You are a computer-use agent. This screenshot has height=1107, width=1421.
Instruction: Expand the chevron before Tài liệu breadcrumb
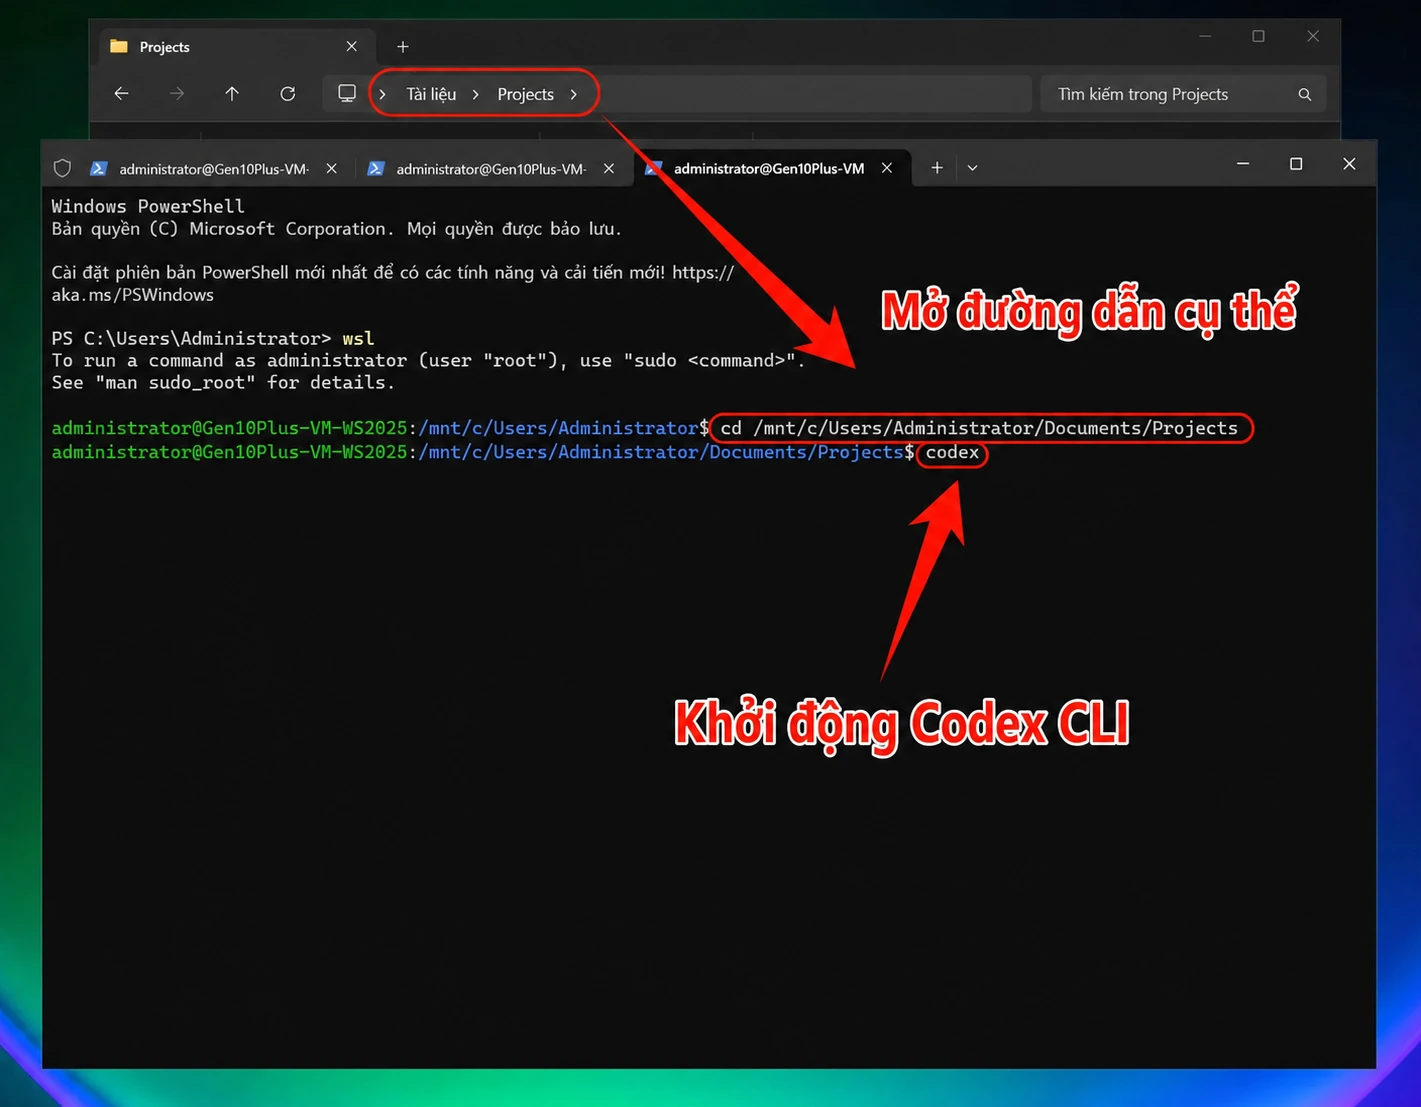click(x=383, y=94)
